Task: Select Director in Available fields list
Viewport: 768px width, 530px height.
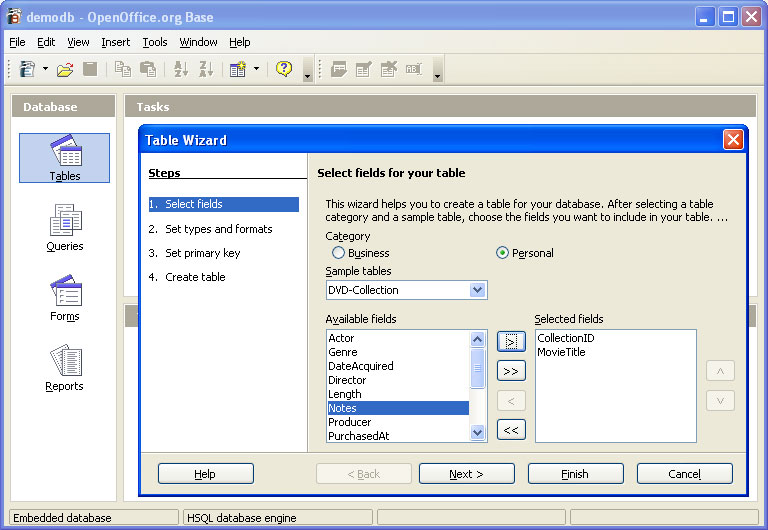Action: tap(347, 380)
